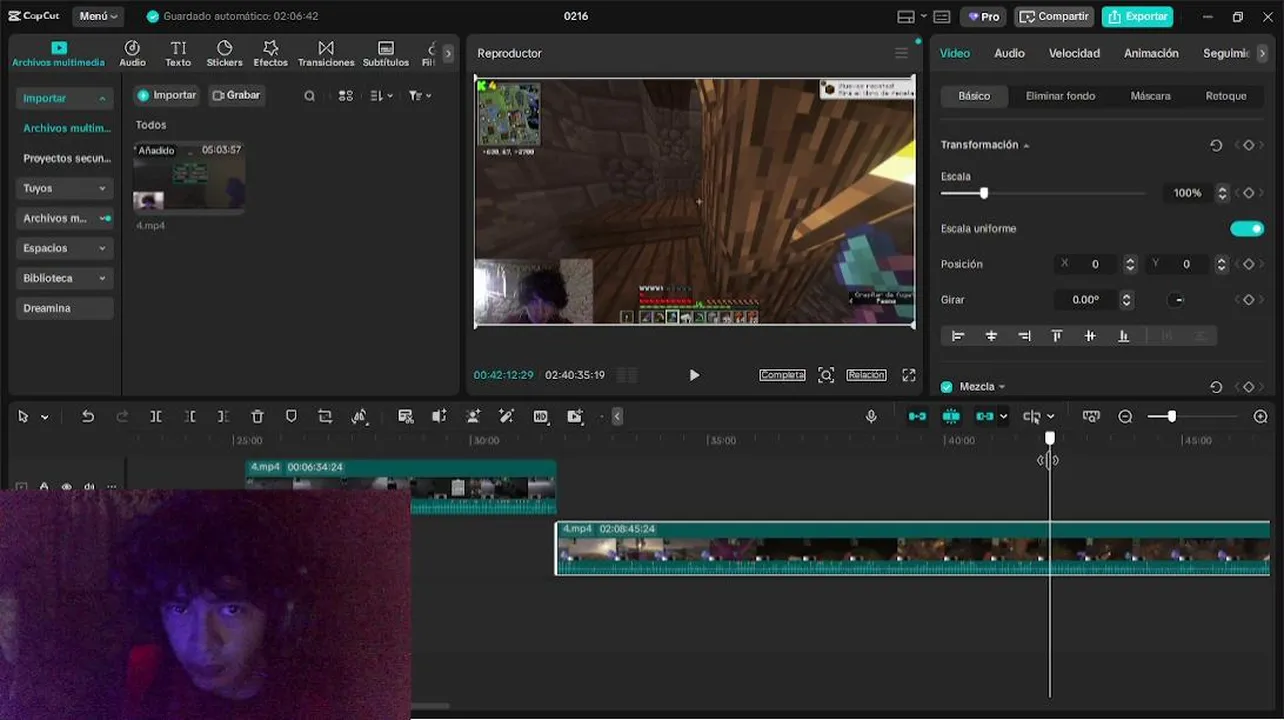The image size is (1284, 720).
Task: Delete the selected clip with trash icon
Action: (x=257, y=416)
